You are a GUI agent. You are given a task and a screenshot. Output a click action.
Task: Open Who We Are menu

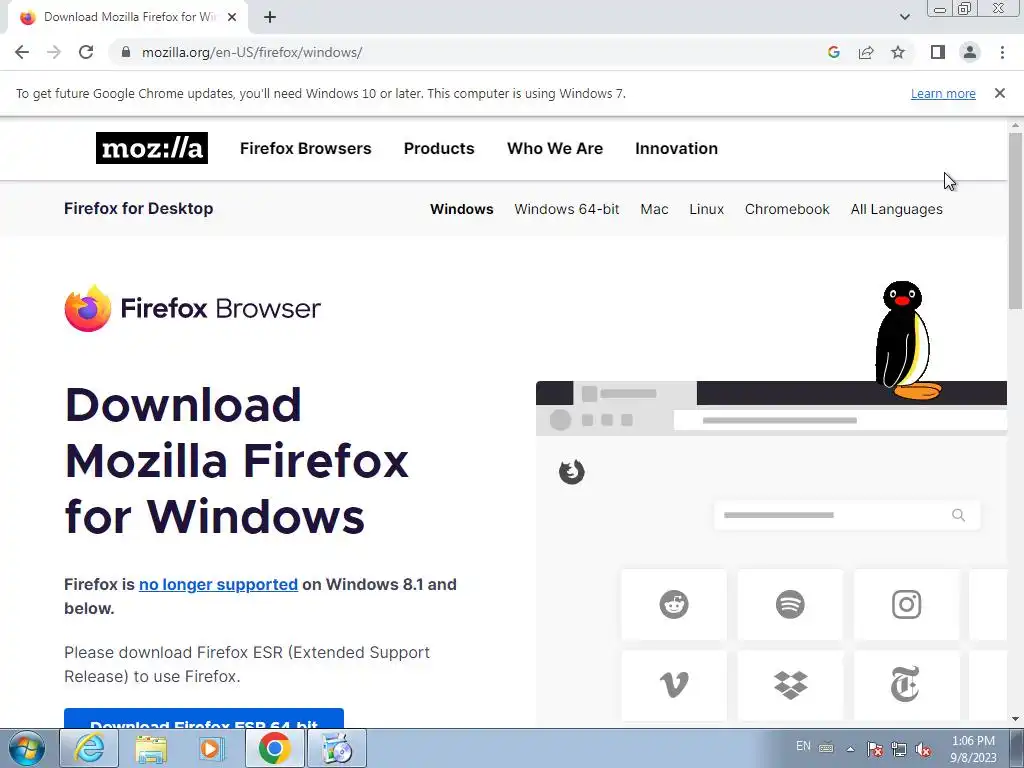(x=555, y=148)
